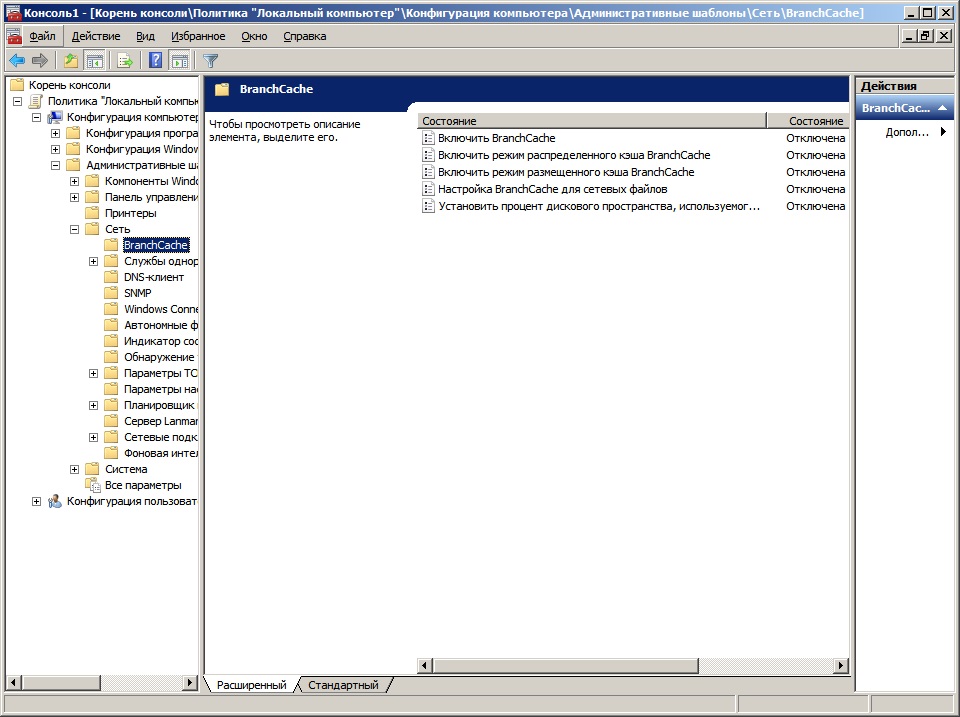This screenshot has width=960, height=717.
Task: Collapse the 'Административные шаблоны' node
Action: (x=56, y=165)
